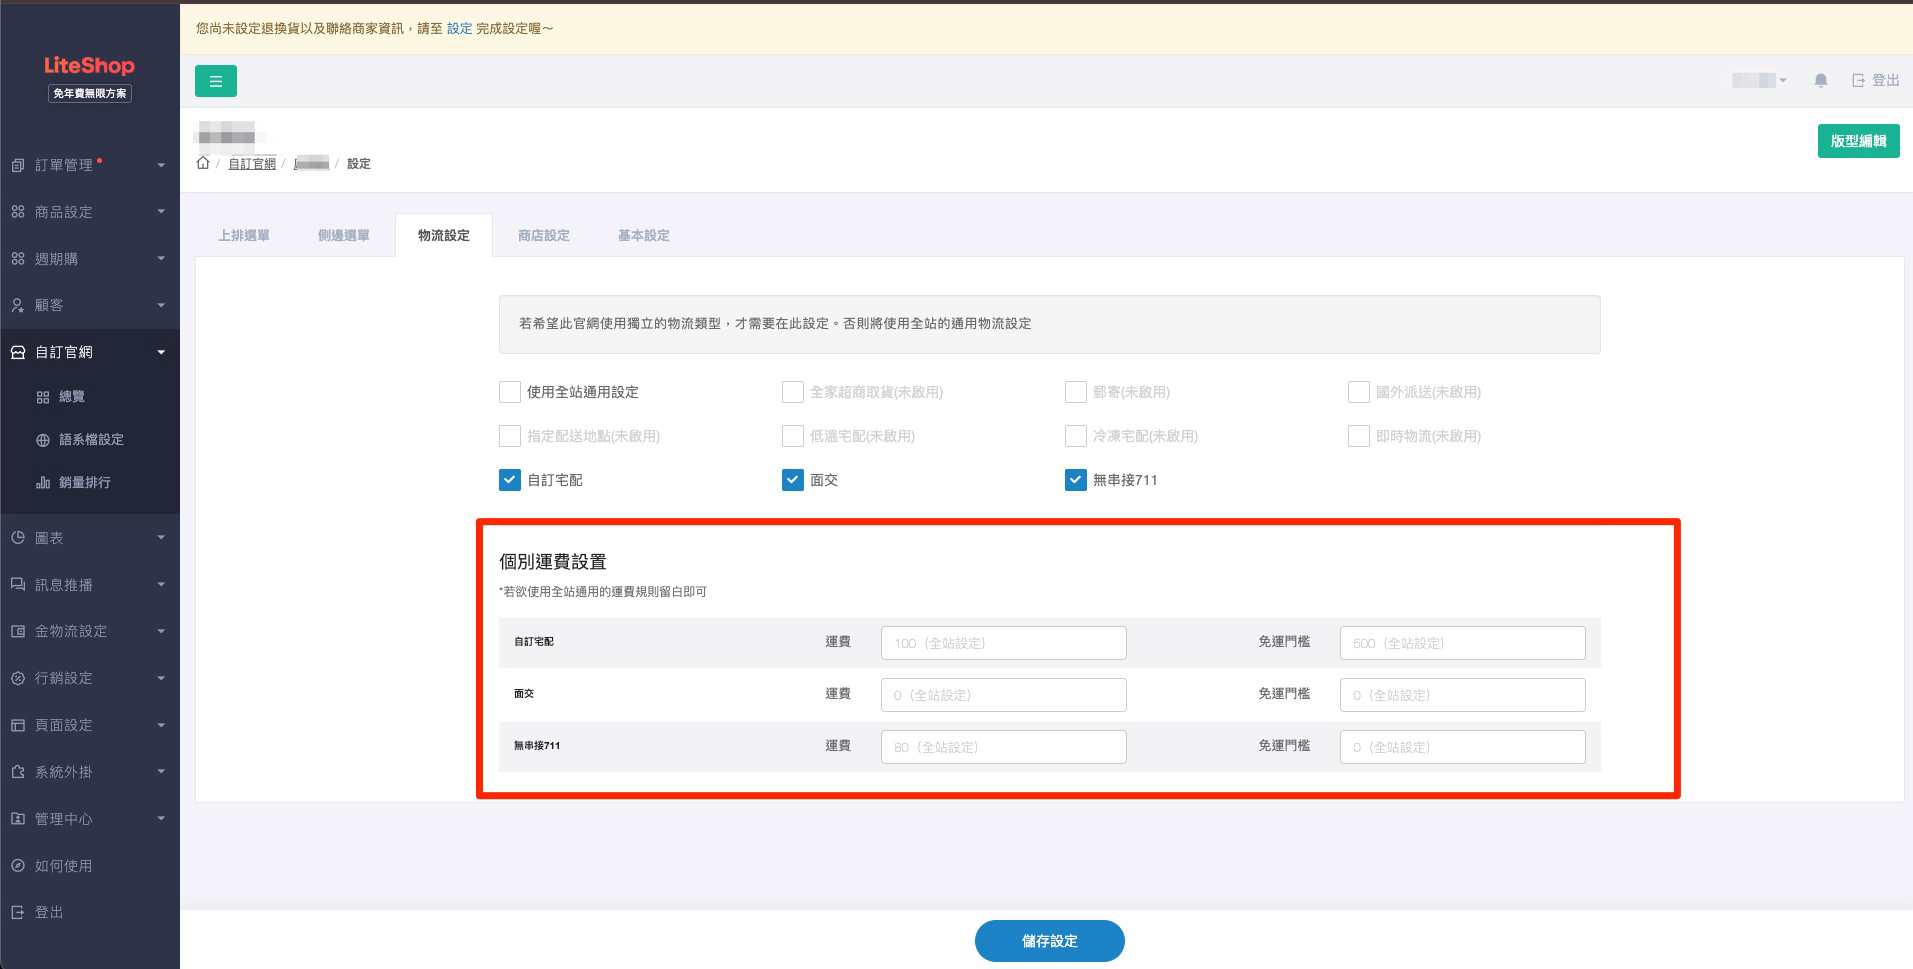Uncheck the 無串接711 checkbox
1913x969 pixels.
coord(1076,480)
